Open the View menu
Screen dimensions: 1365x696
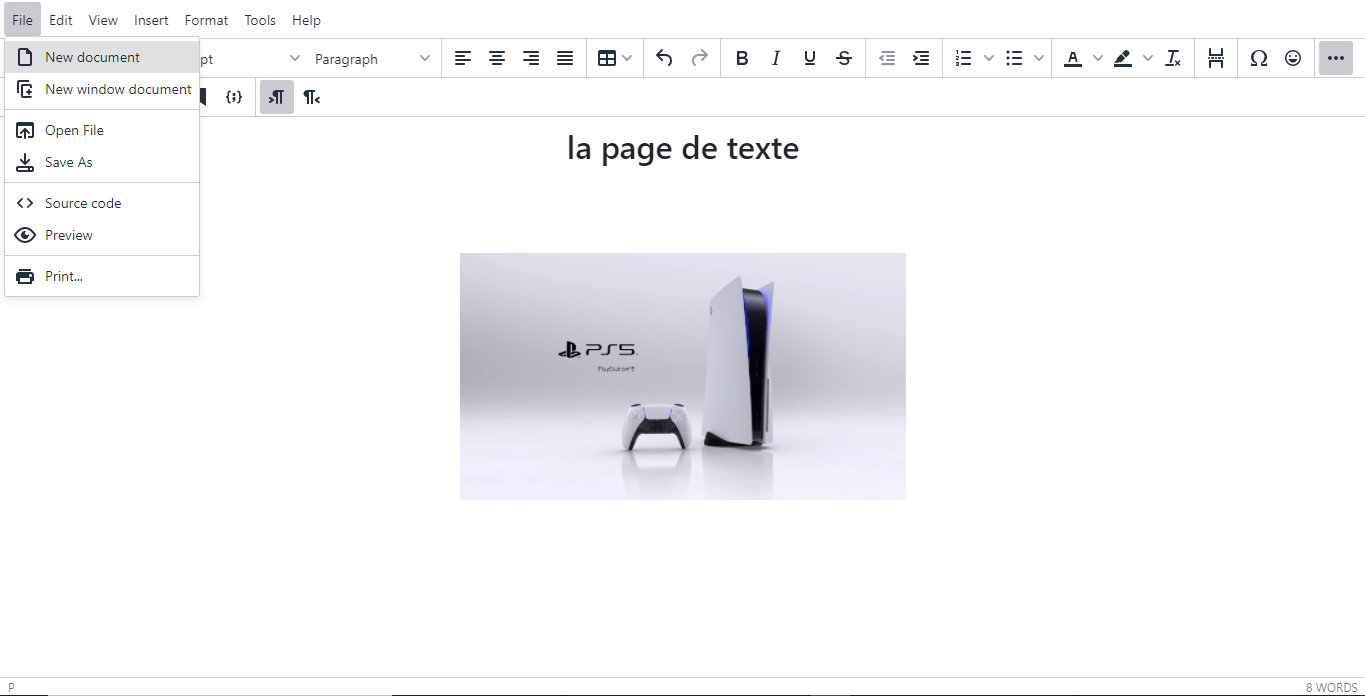coord(103,20)
